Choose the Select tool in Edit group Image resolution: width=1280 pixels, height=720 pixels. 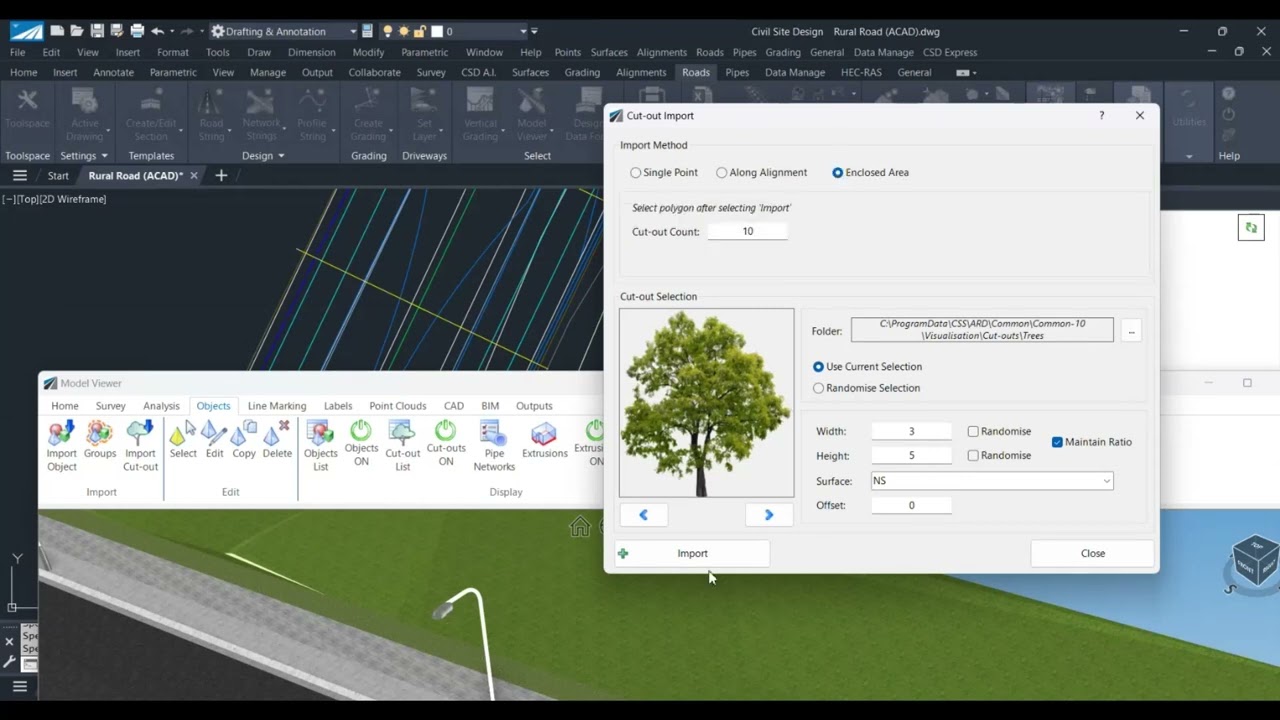(x=183, y=440)
